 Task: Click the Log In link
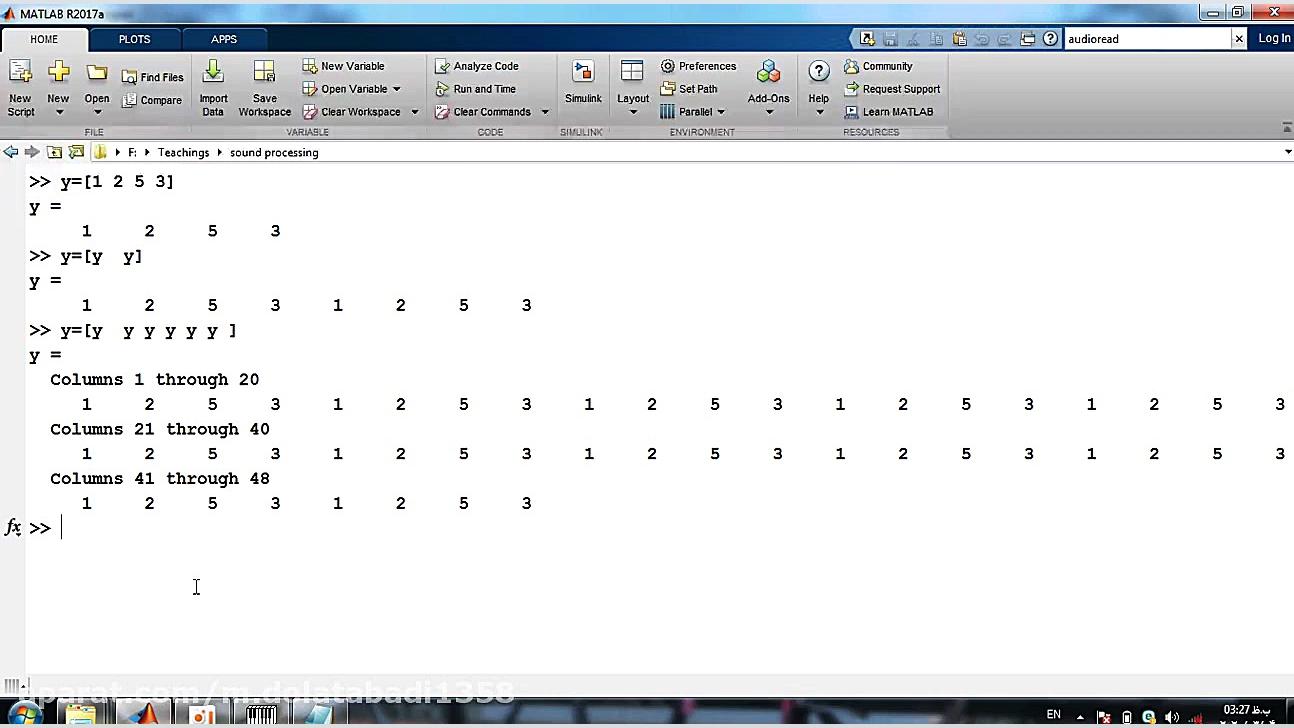(x=1274, y=38)
